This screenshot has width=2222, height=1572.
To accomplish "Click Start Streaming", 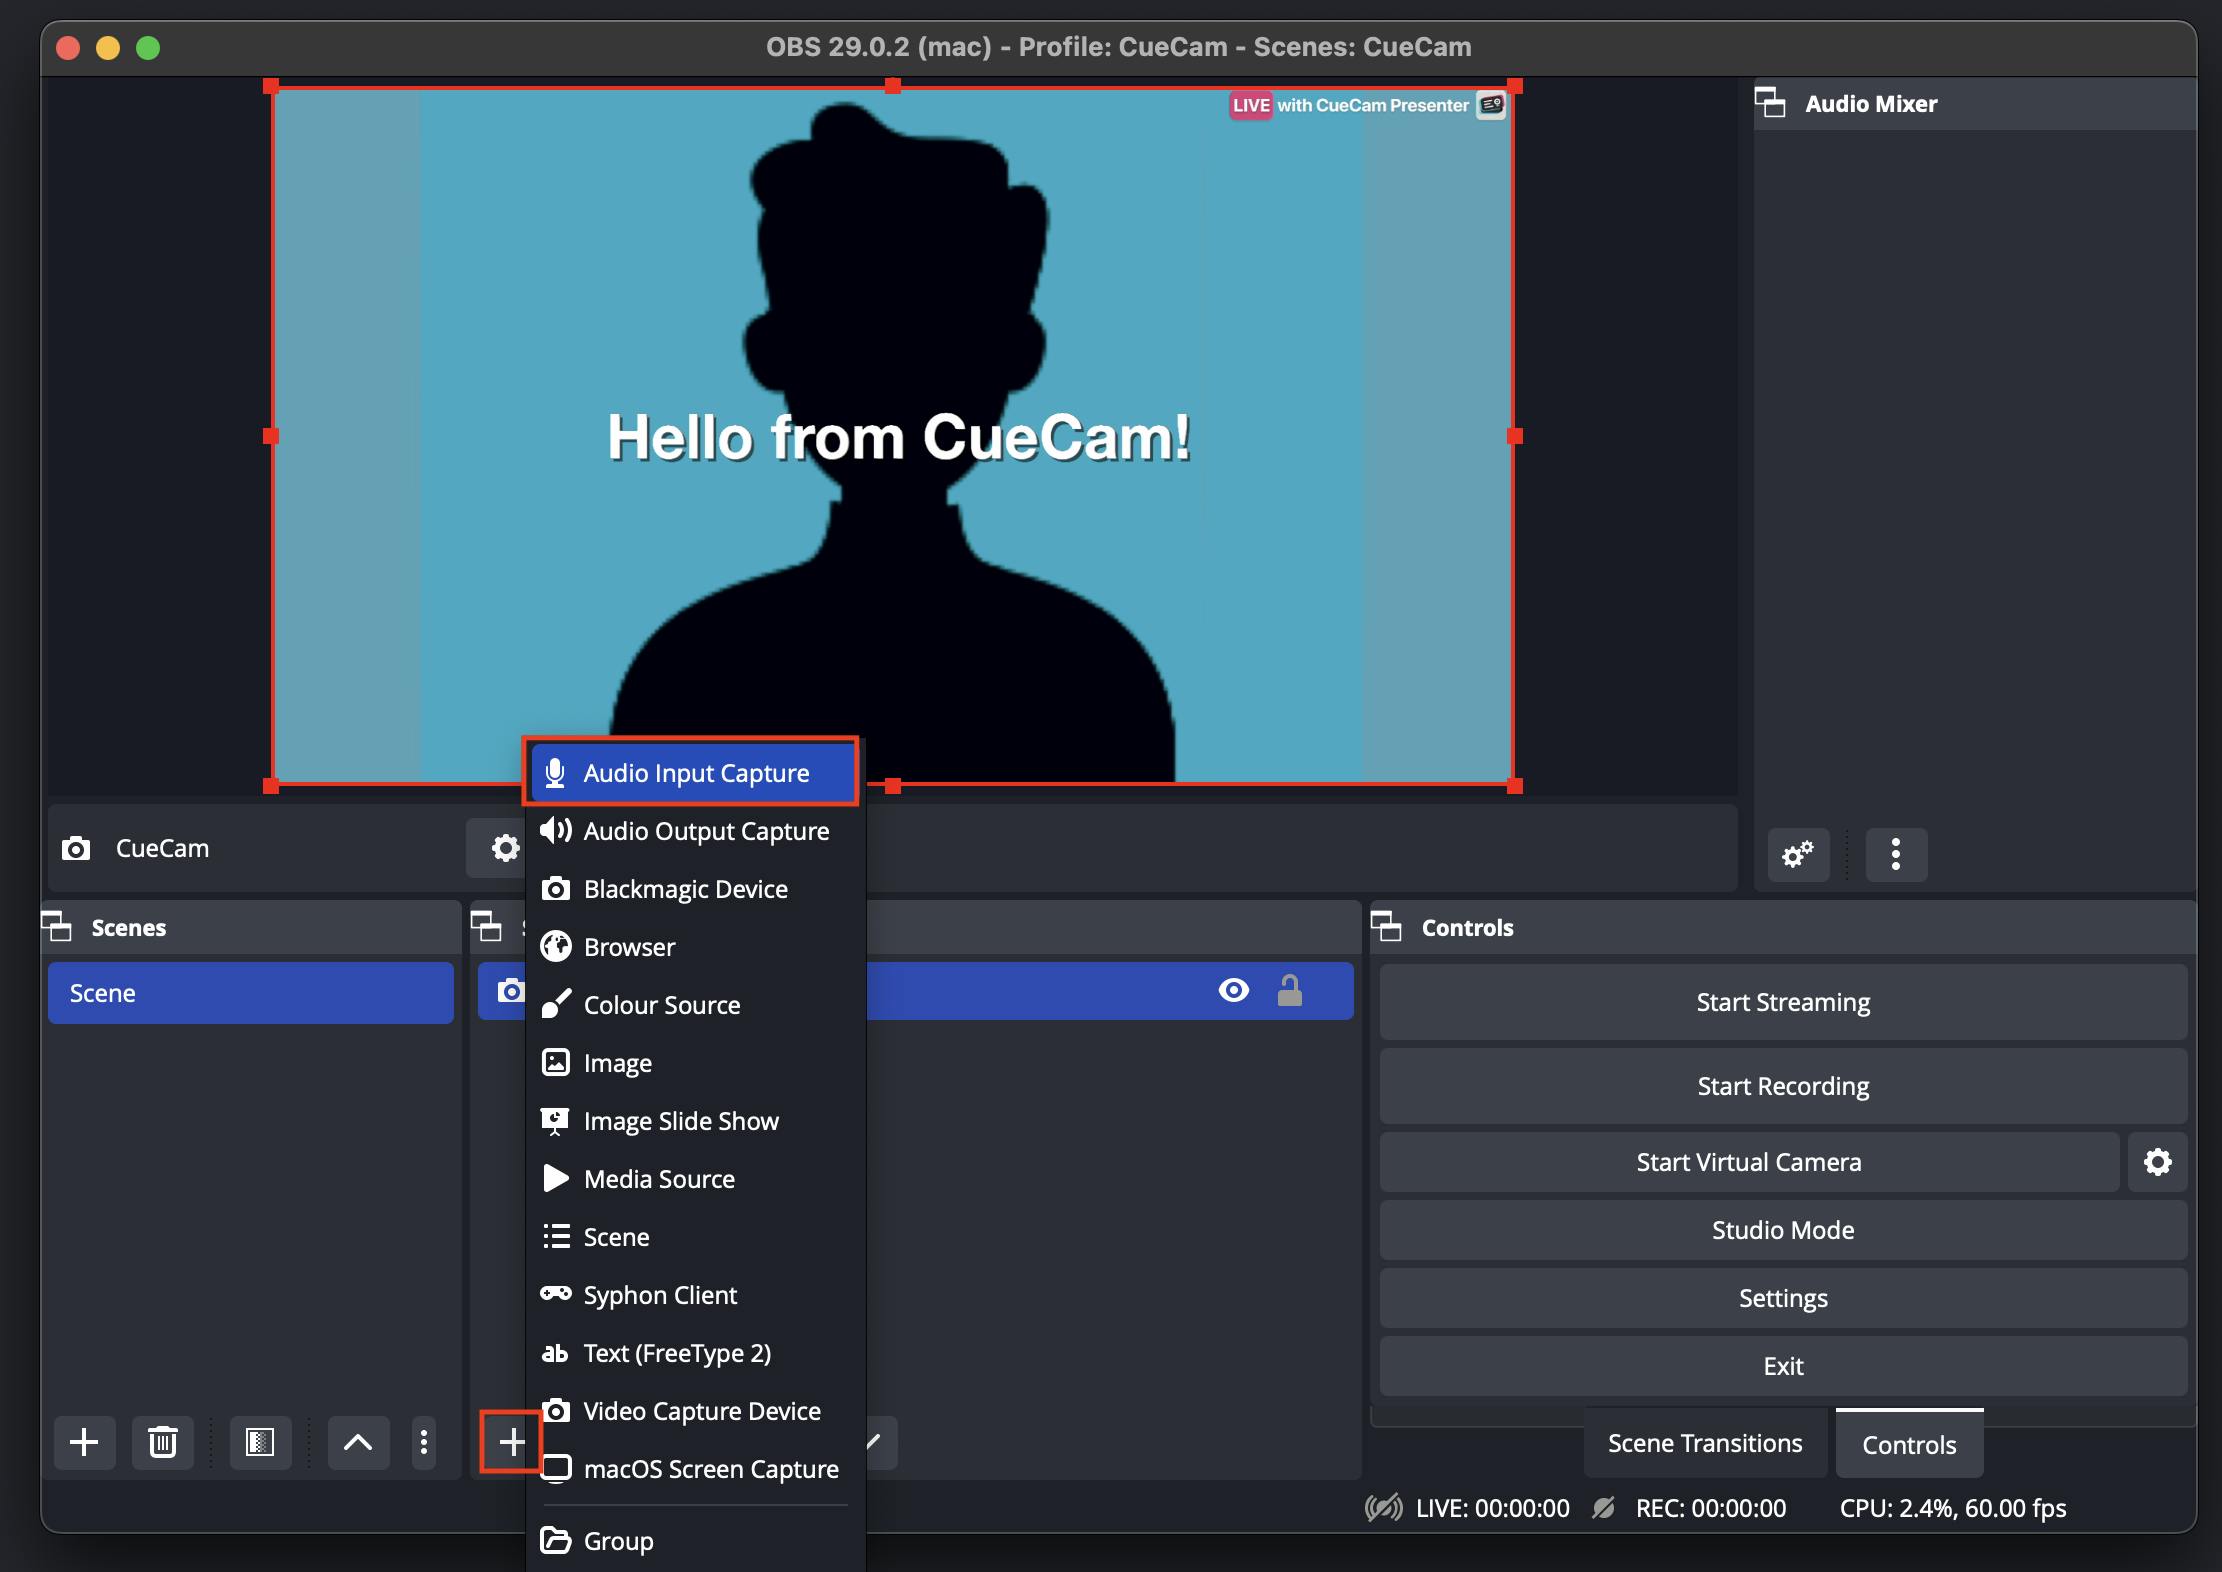I will tap(1783, 1002).
